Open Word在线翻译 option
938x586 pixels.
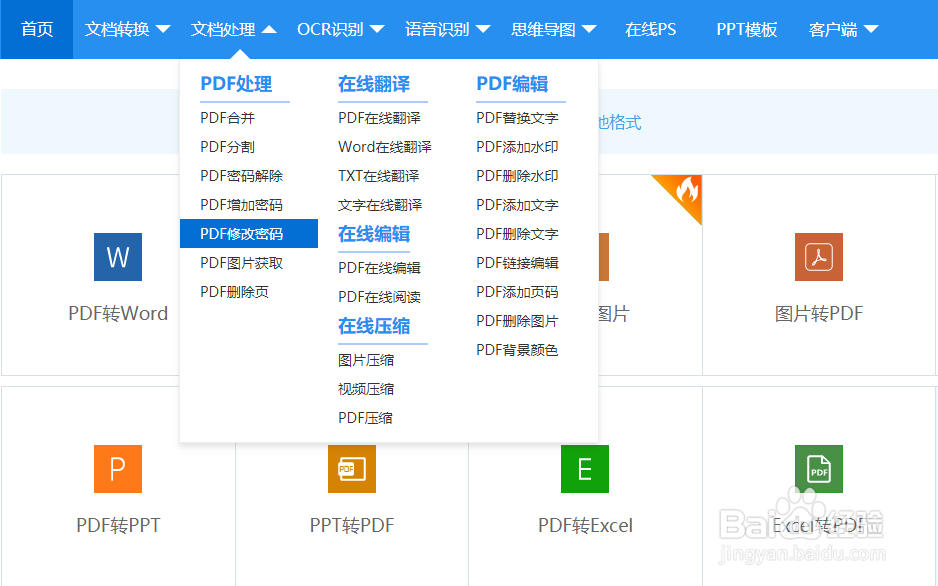(x=385, y=146)
